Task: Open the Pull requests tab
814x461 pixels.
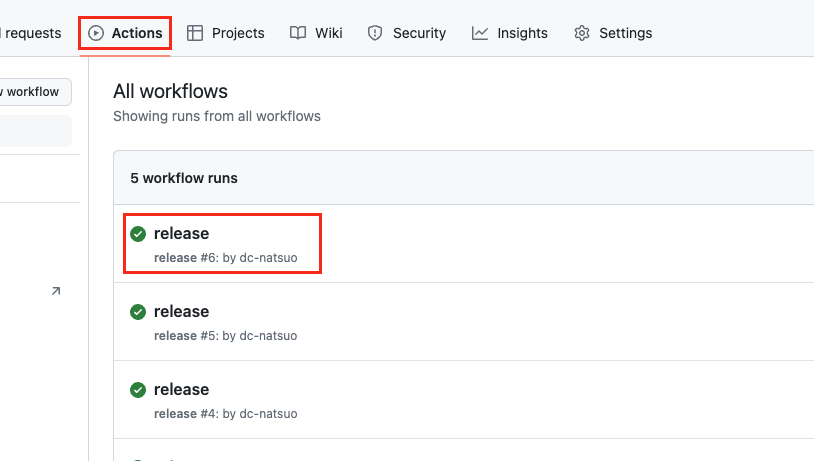Action: tap(31, 33)
